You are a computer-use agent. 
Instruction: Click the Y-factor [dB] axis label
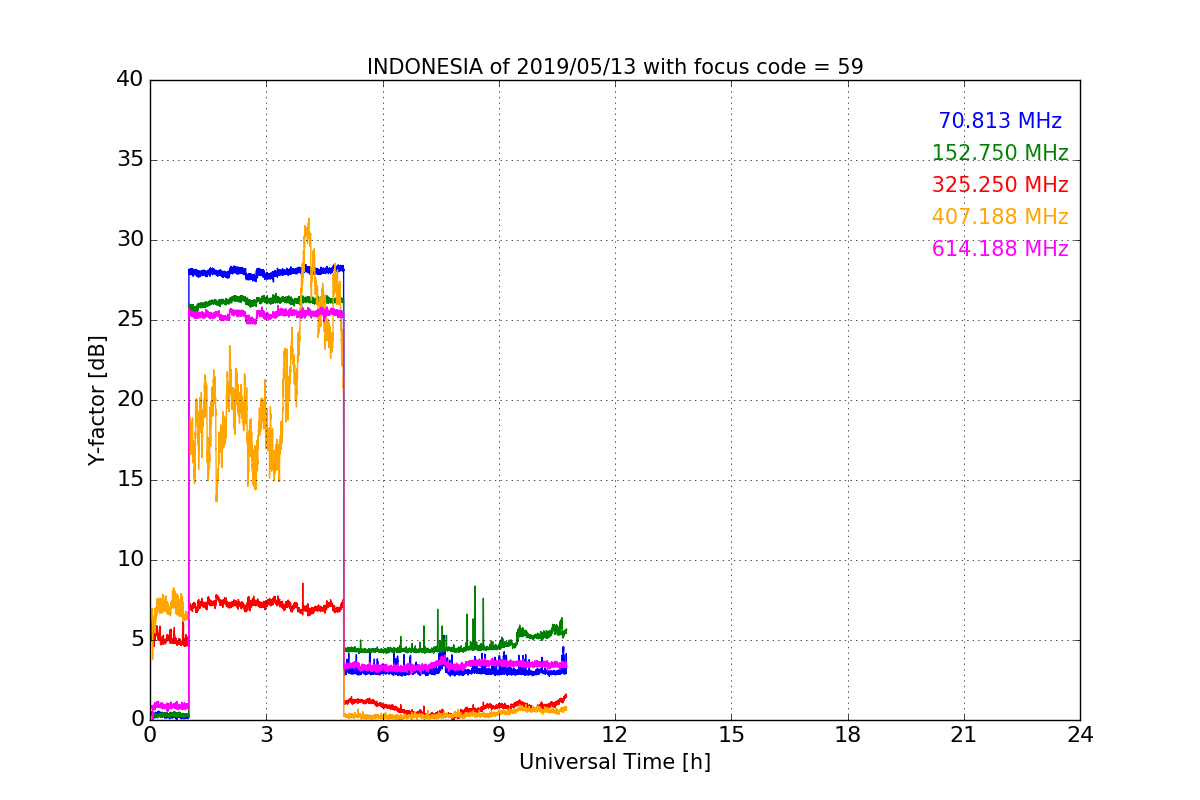tap(97, 400)
